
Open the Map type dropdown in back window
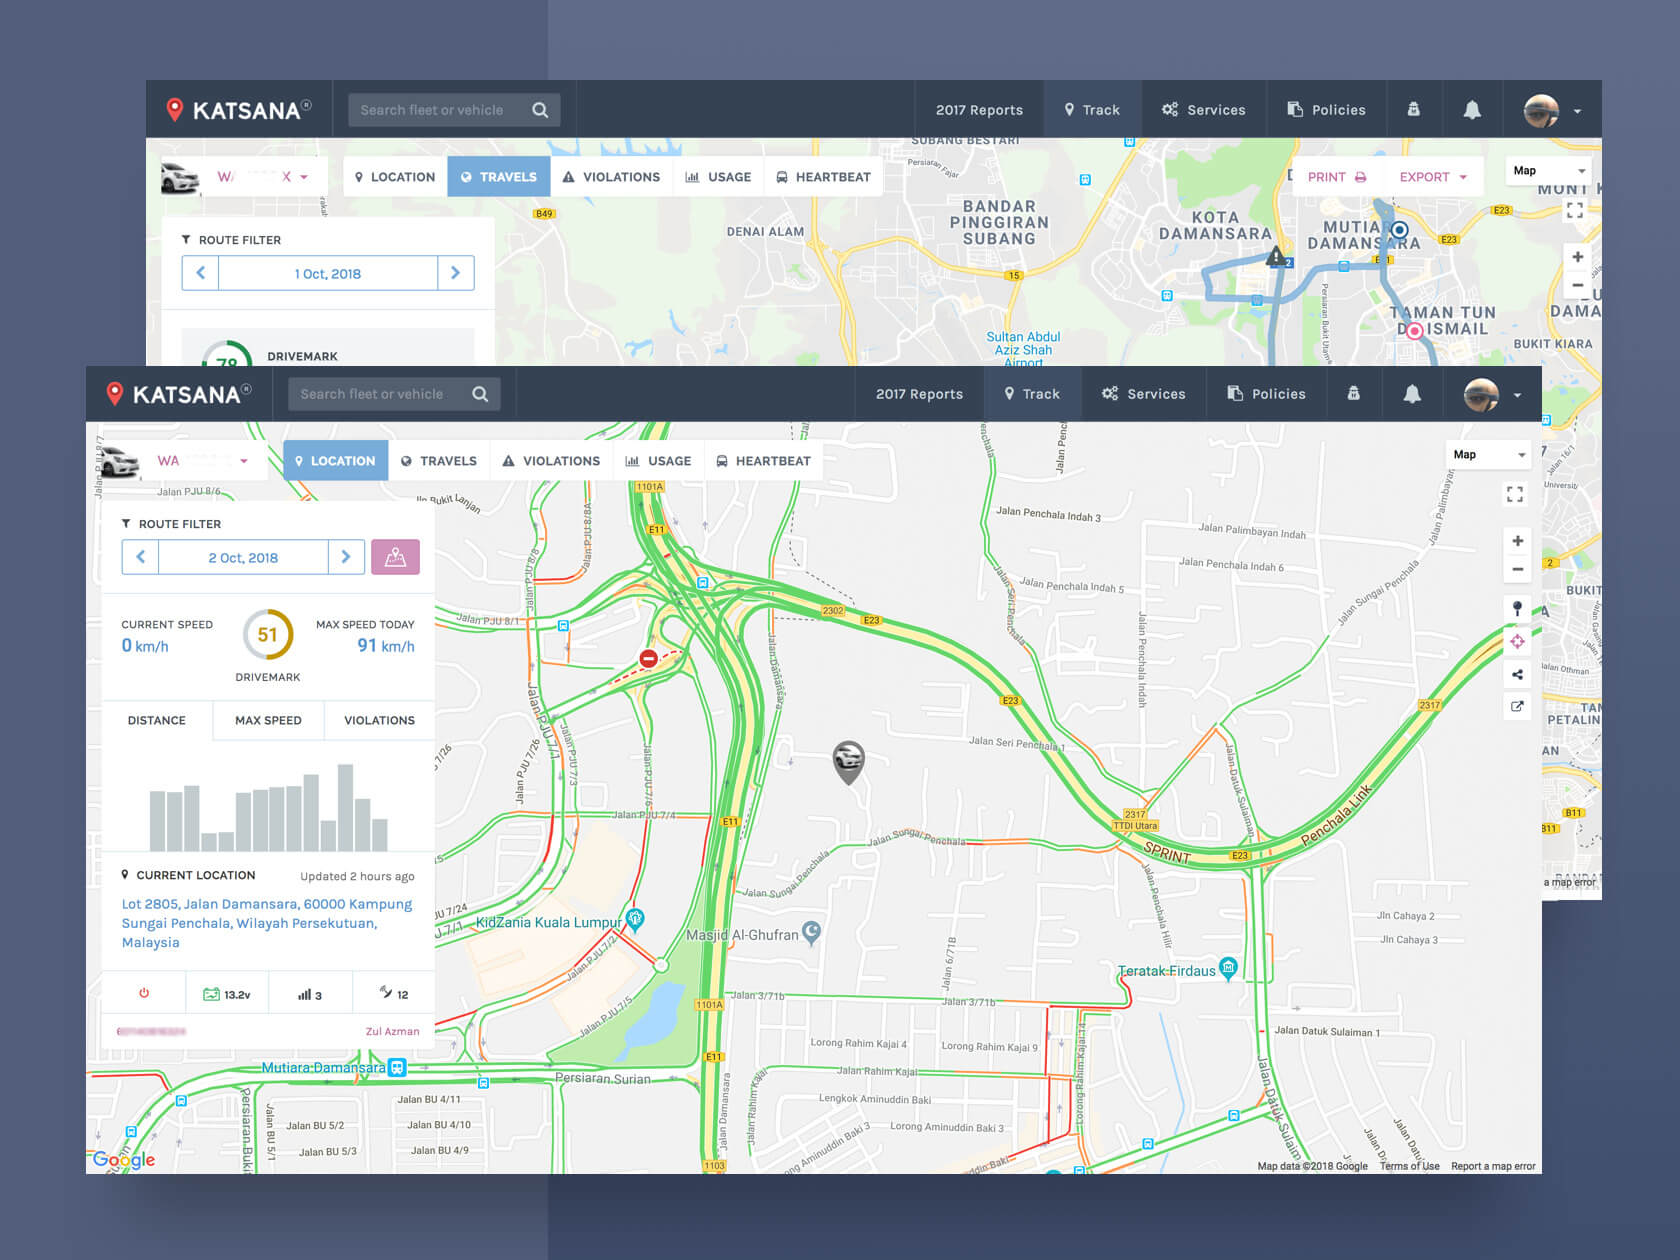click(1549, 170)
